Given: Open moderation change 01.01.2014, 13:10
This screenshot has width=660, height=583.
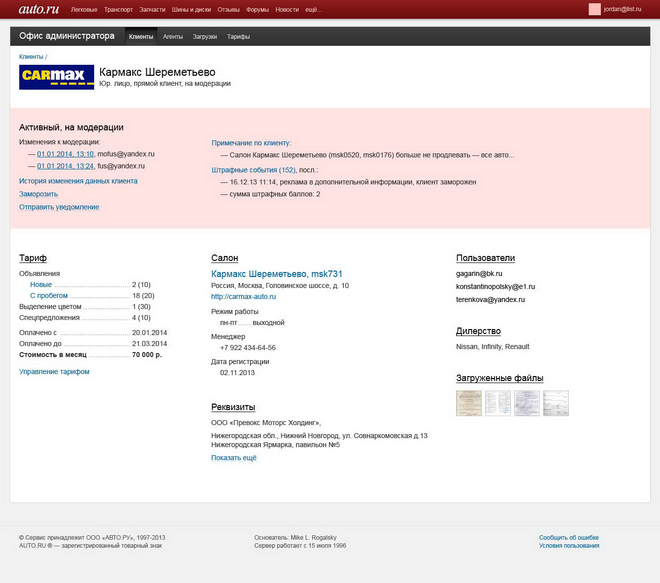Looking at the screenshot, I should coord(65,154).
